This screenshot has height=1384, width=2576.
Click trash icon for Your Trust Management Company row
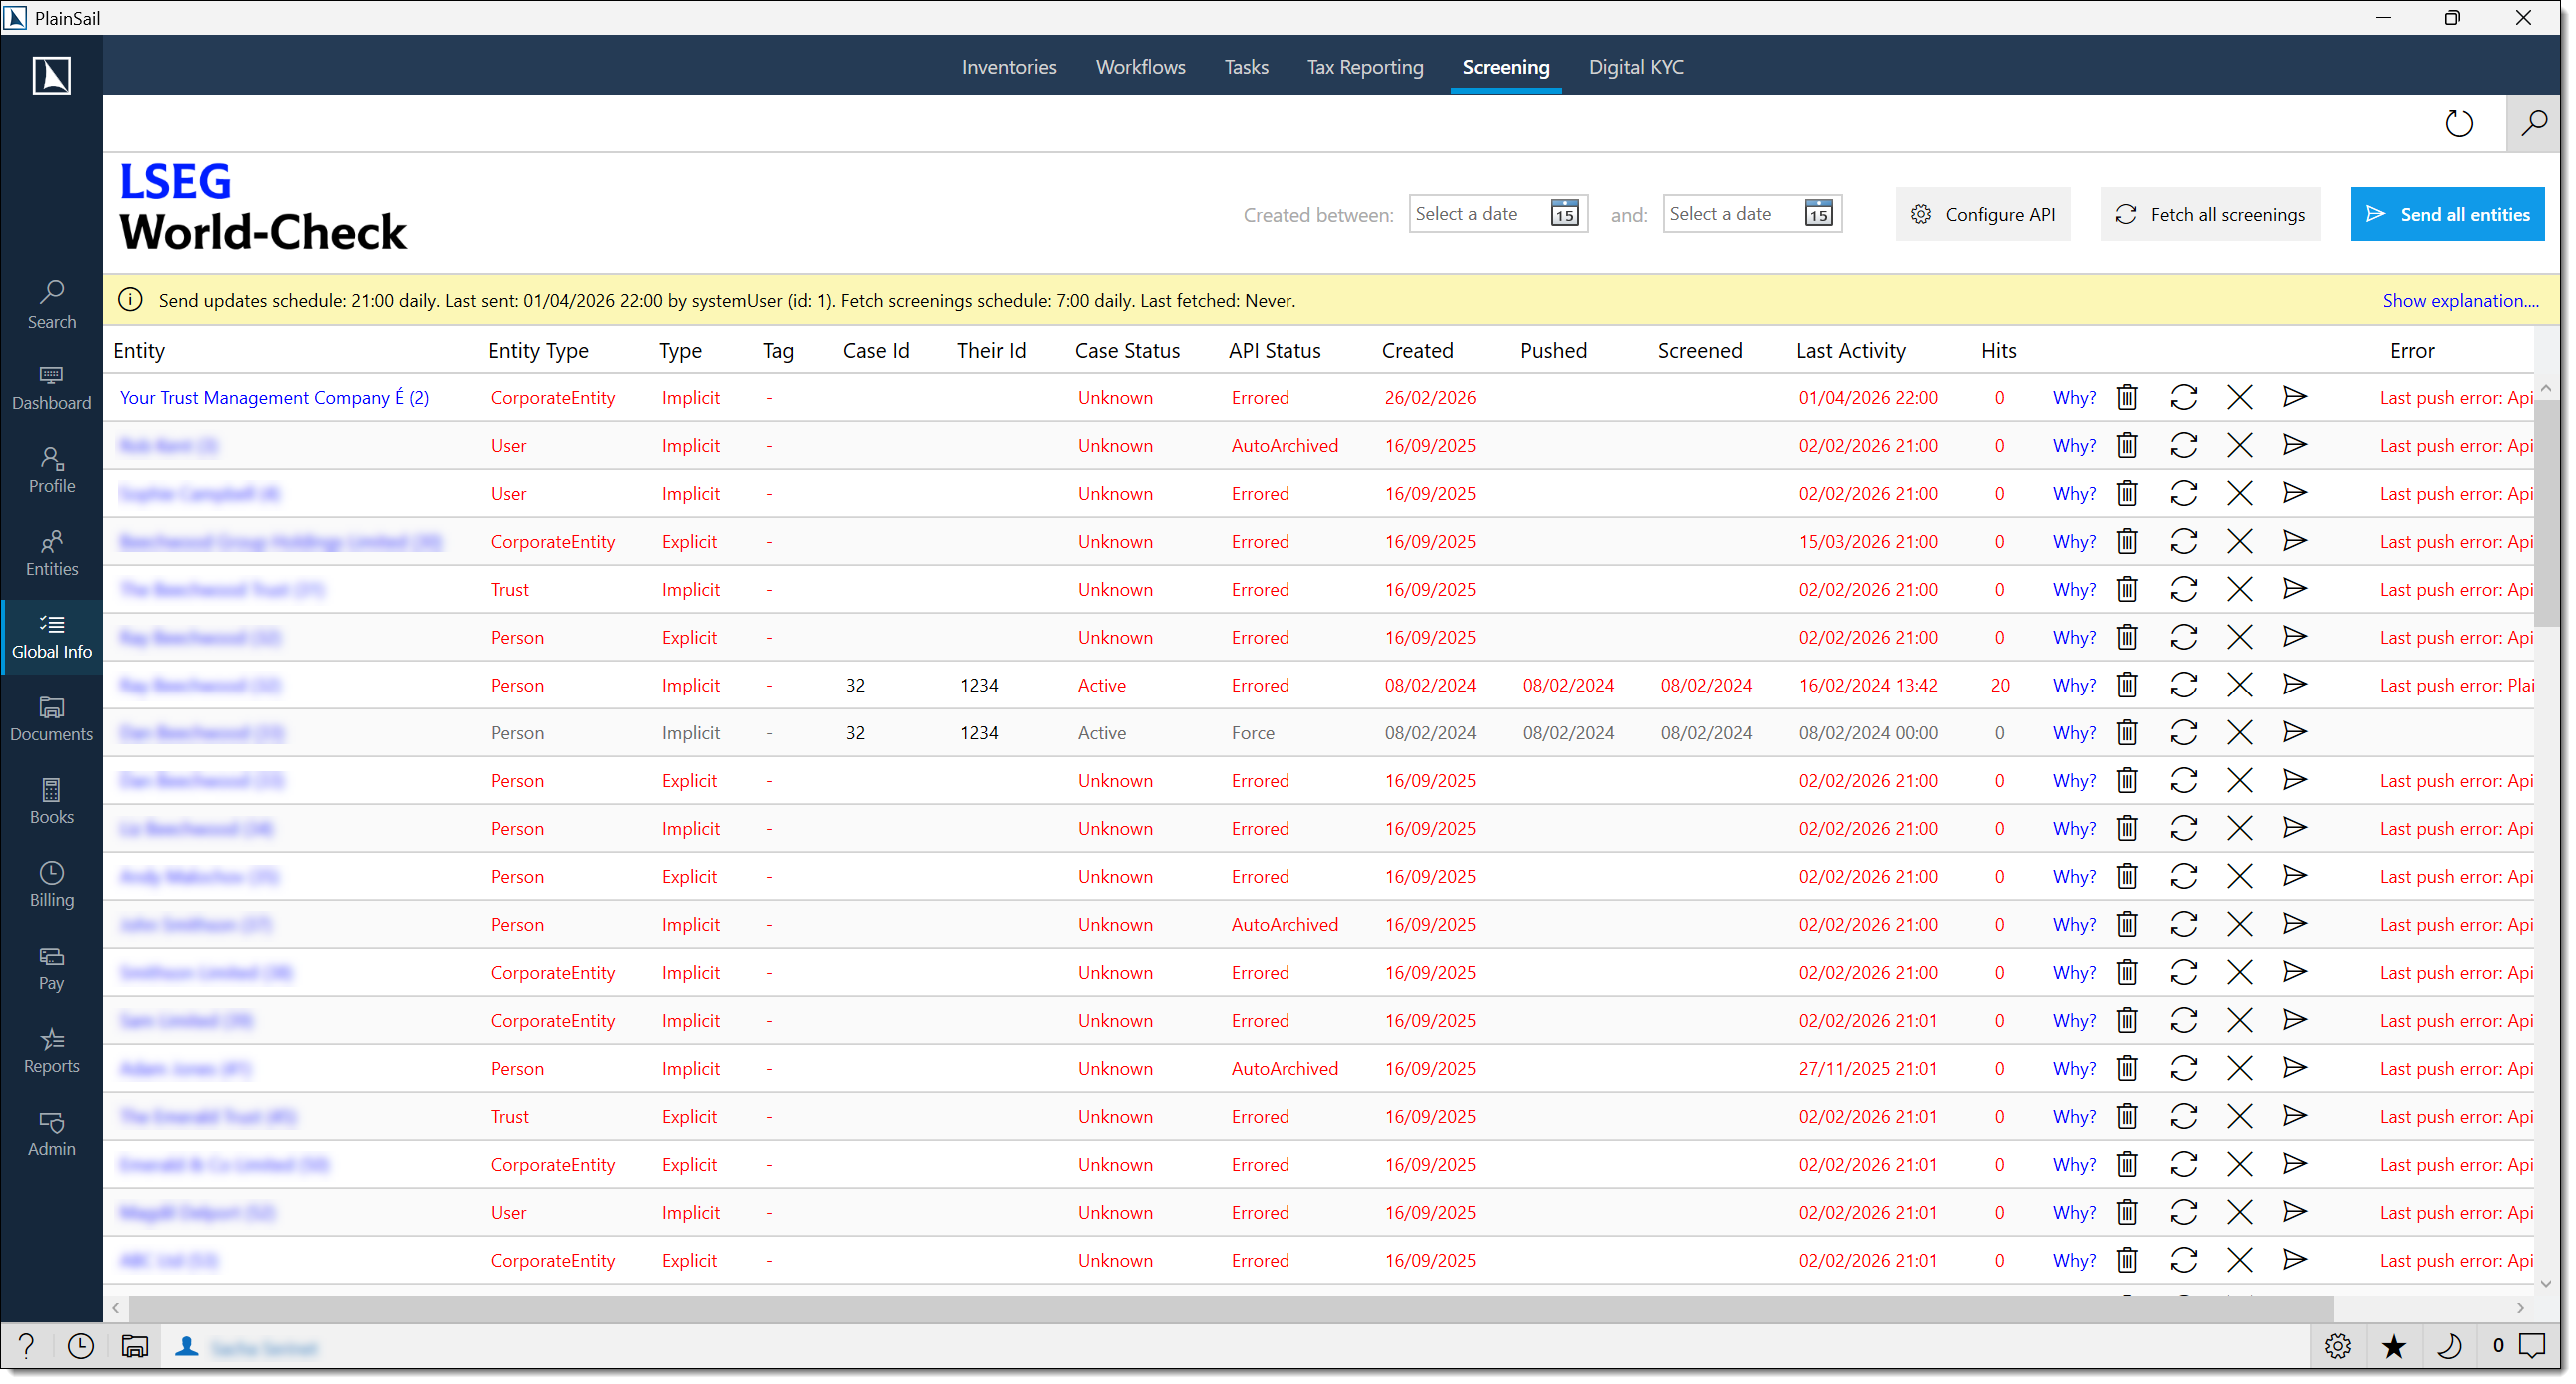[x=2127, y=397]
